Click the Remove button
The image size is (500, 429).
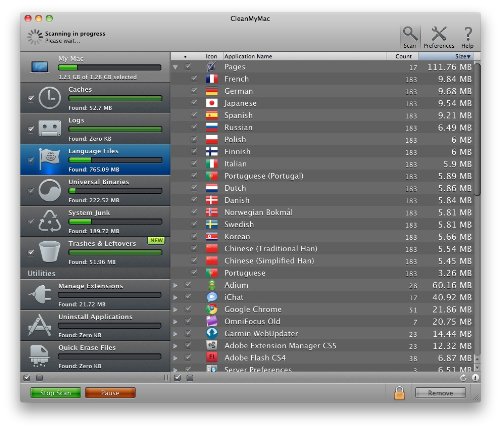click(440, 393)
